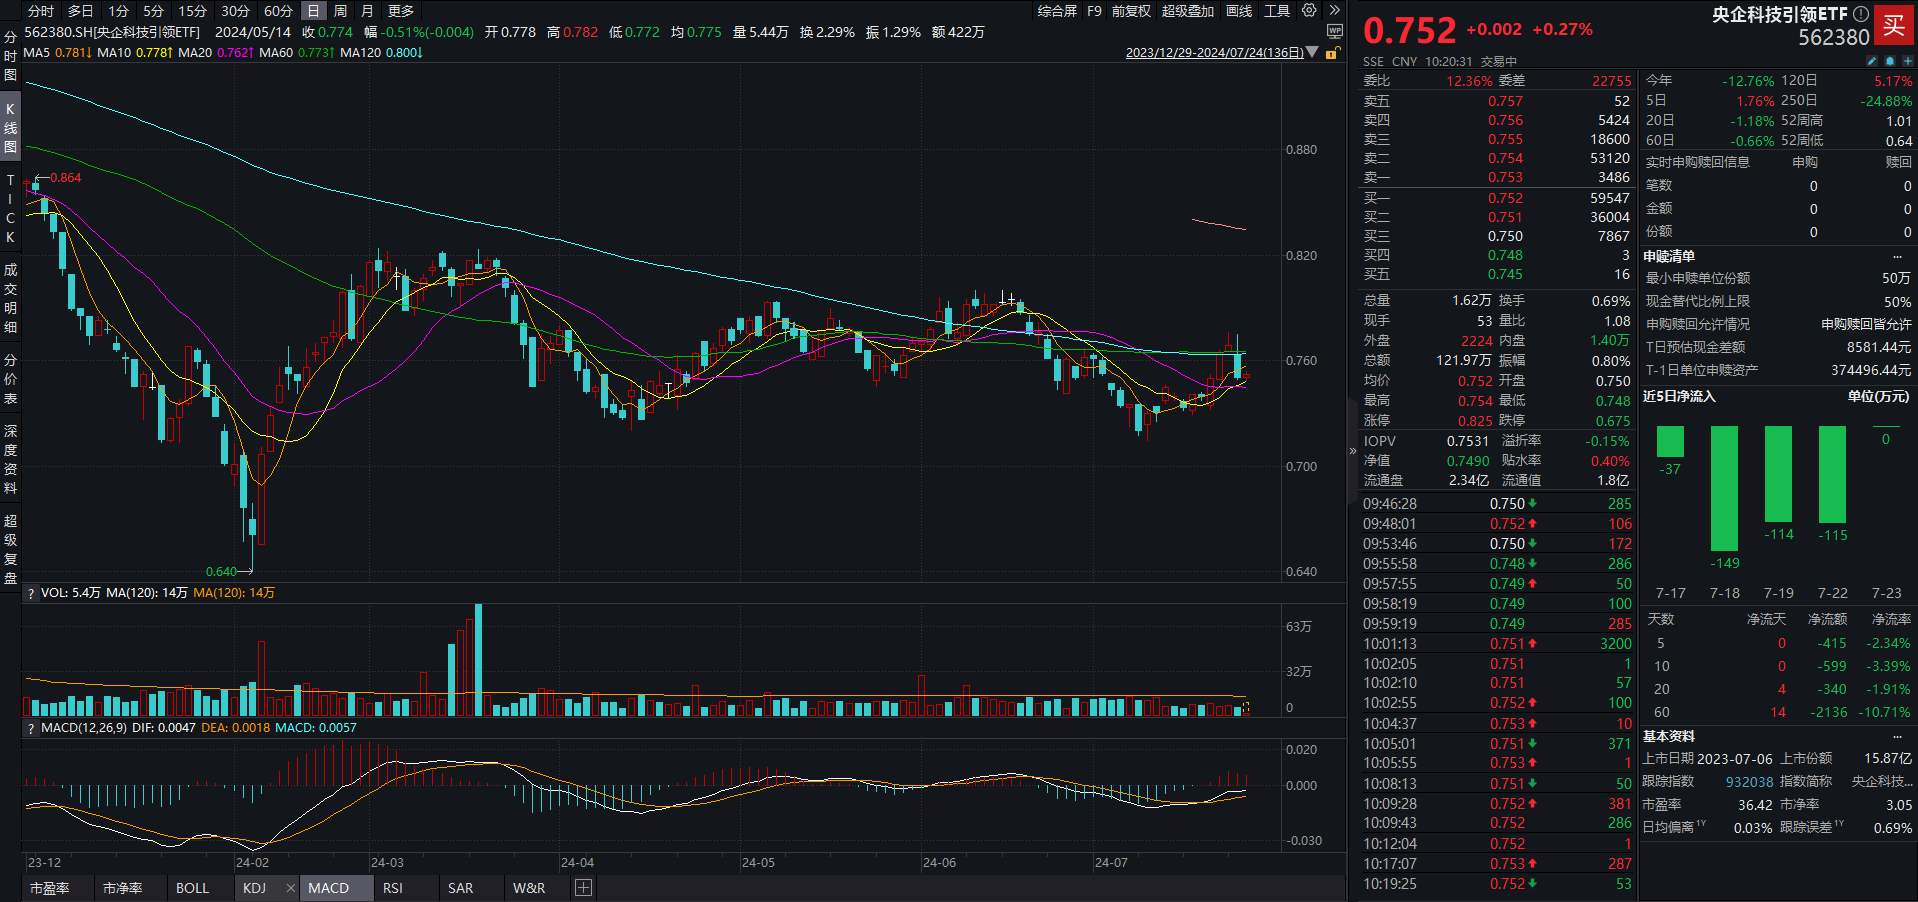
Task: Select the 日 daily period
Action: [313, 11]
